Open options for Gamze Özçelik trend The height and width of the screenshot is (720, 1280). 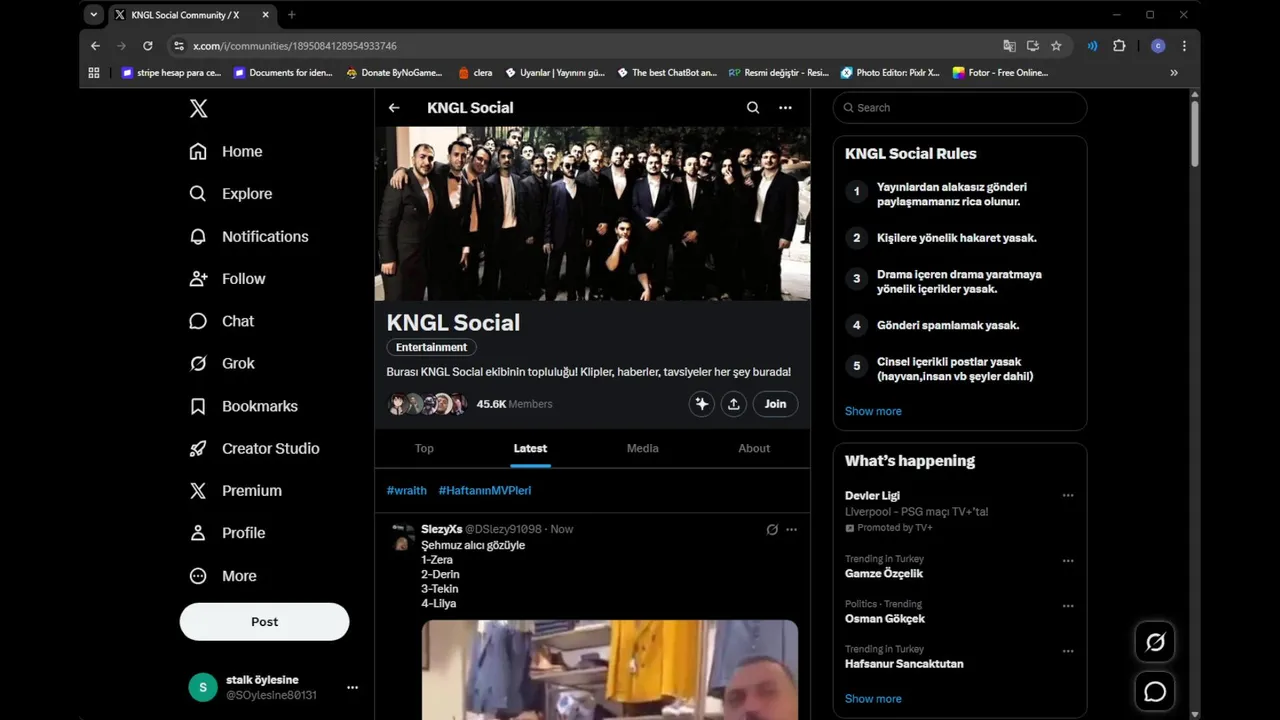coord(1068,561)
